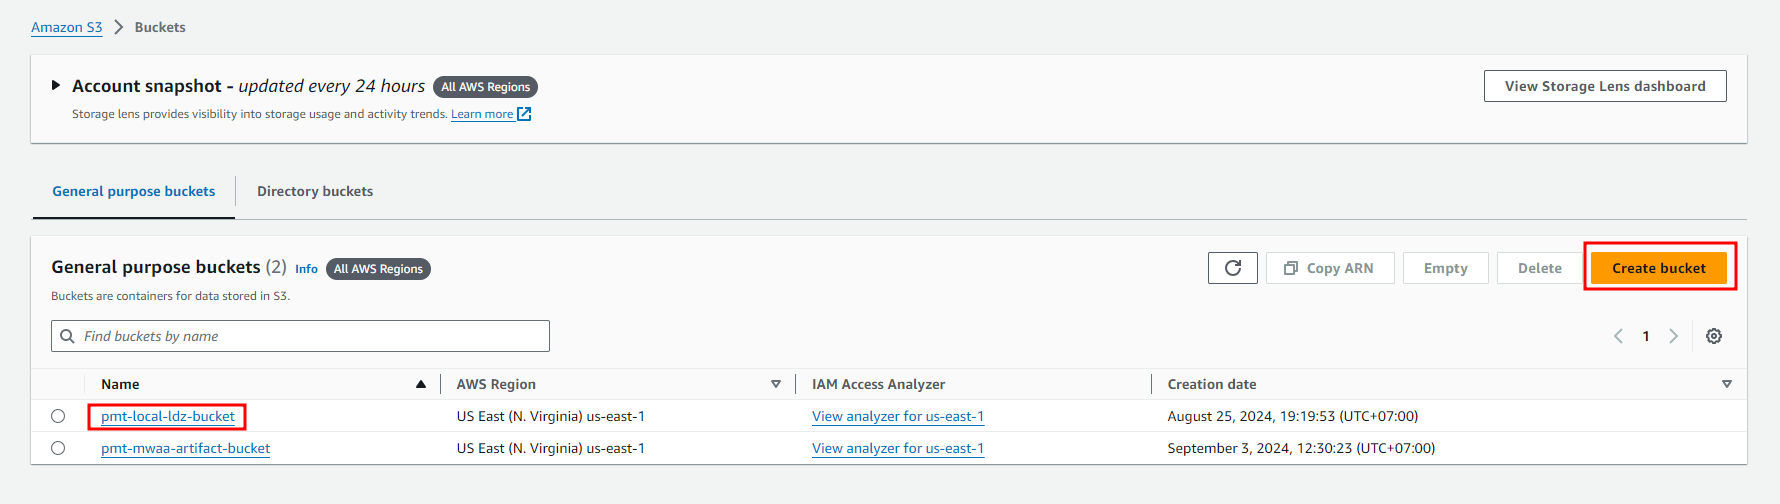1780x504 pixels.
Task: Click the August 25, 2024 creation date cell
Action: click(1293, 416)
